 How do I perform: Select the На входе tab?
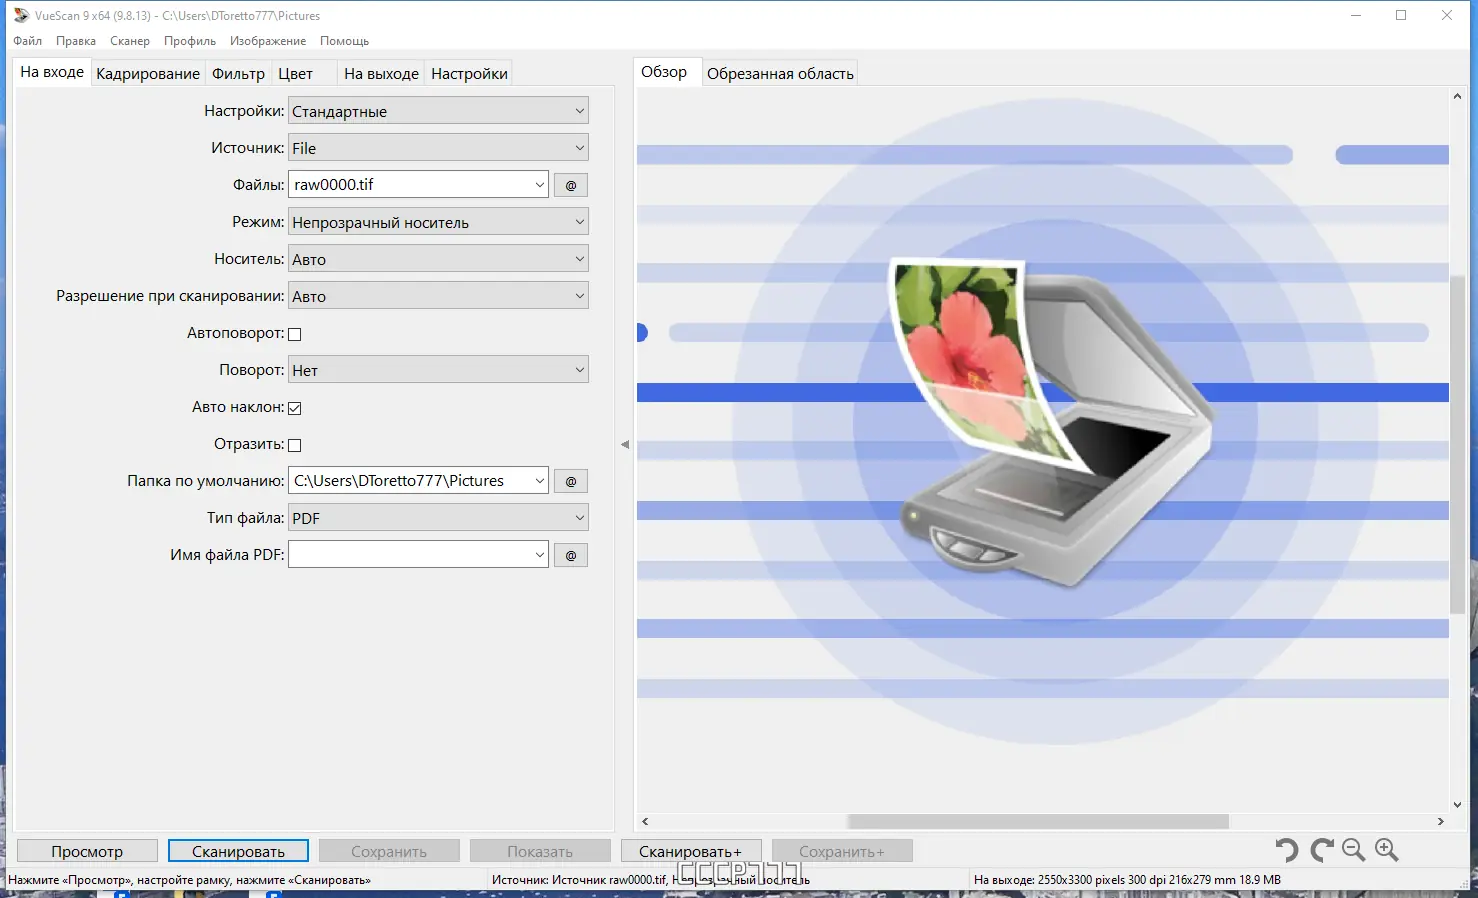[52, 72]
